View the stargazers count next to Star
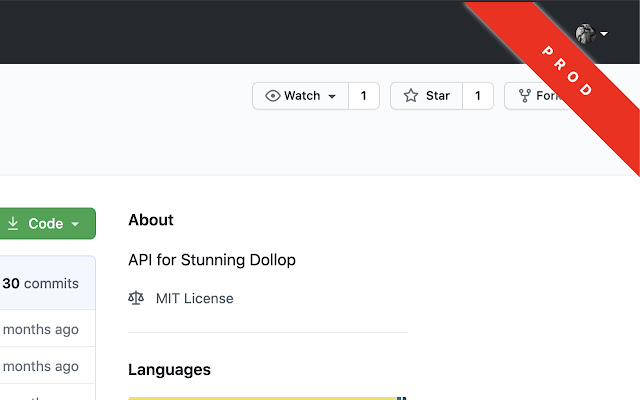Screen dimensions: 640x400 (x=477, y=96)
